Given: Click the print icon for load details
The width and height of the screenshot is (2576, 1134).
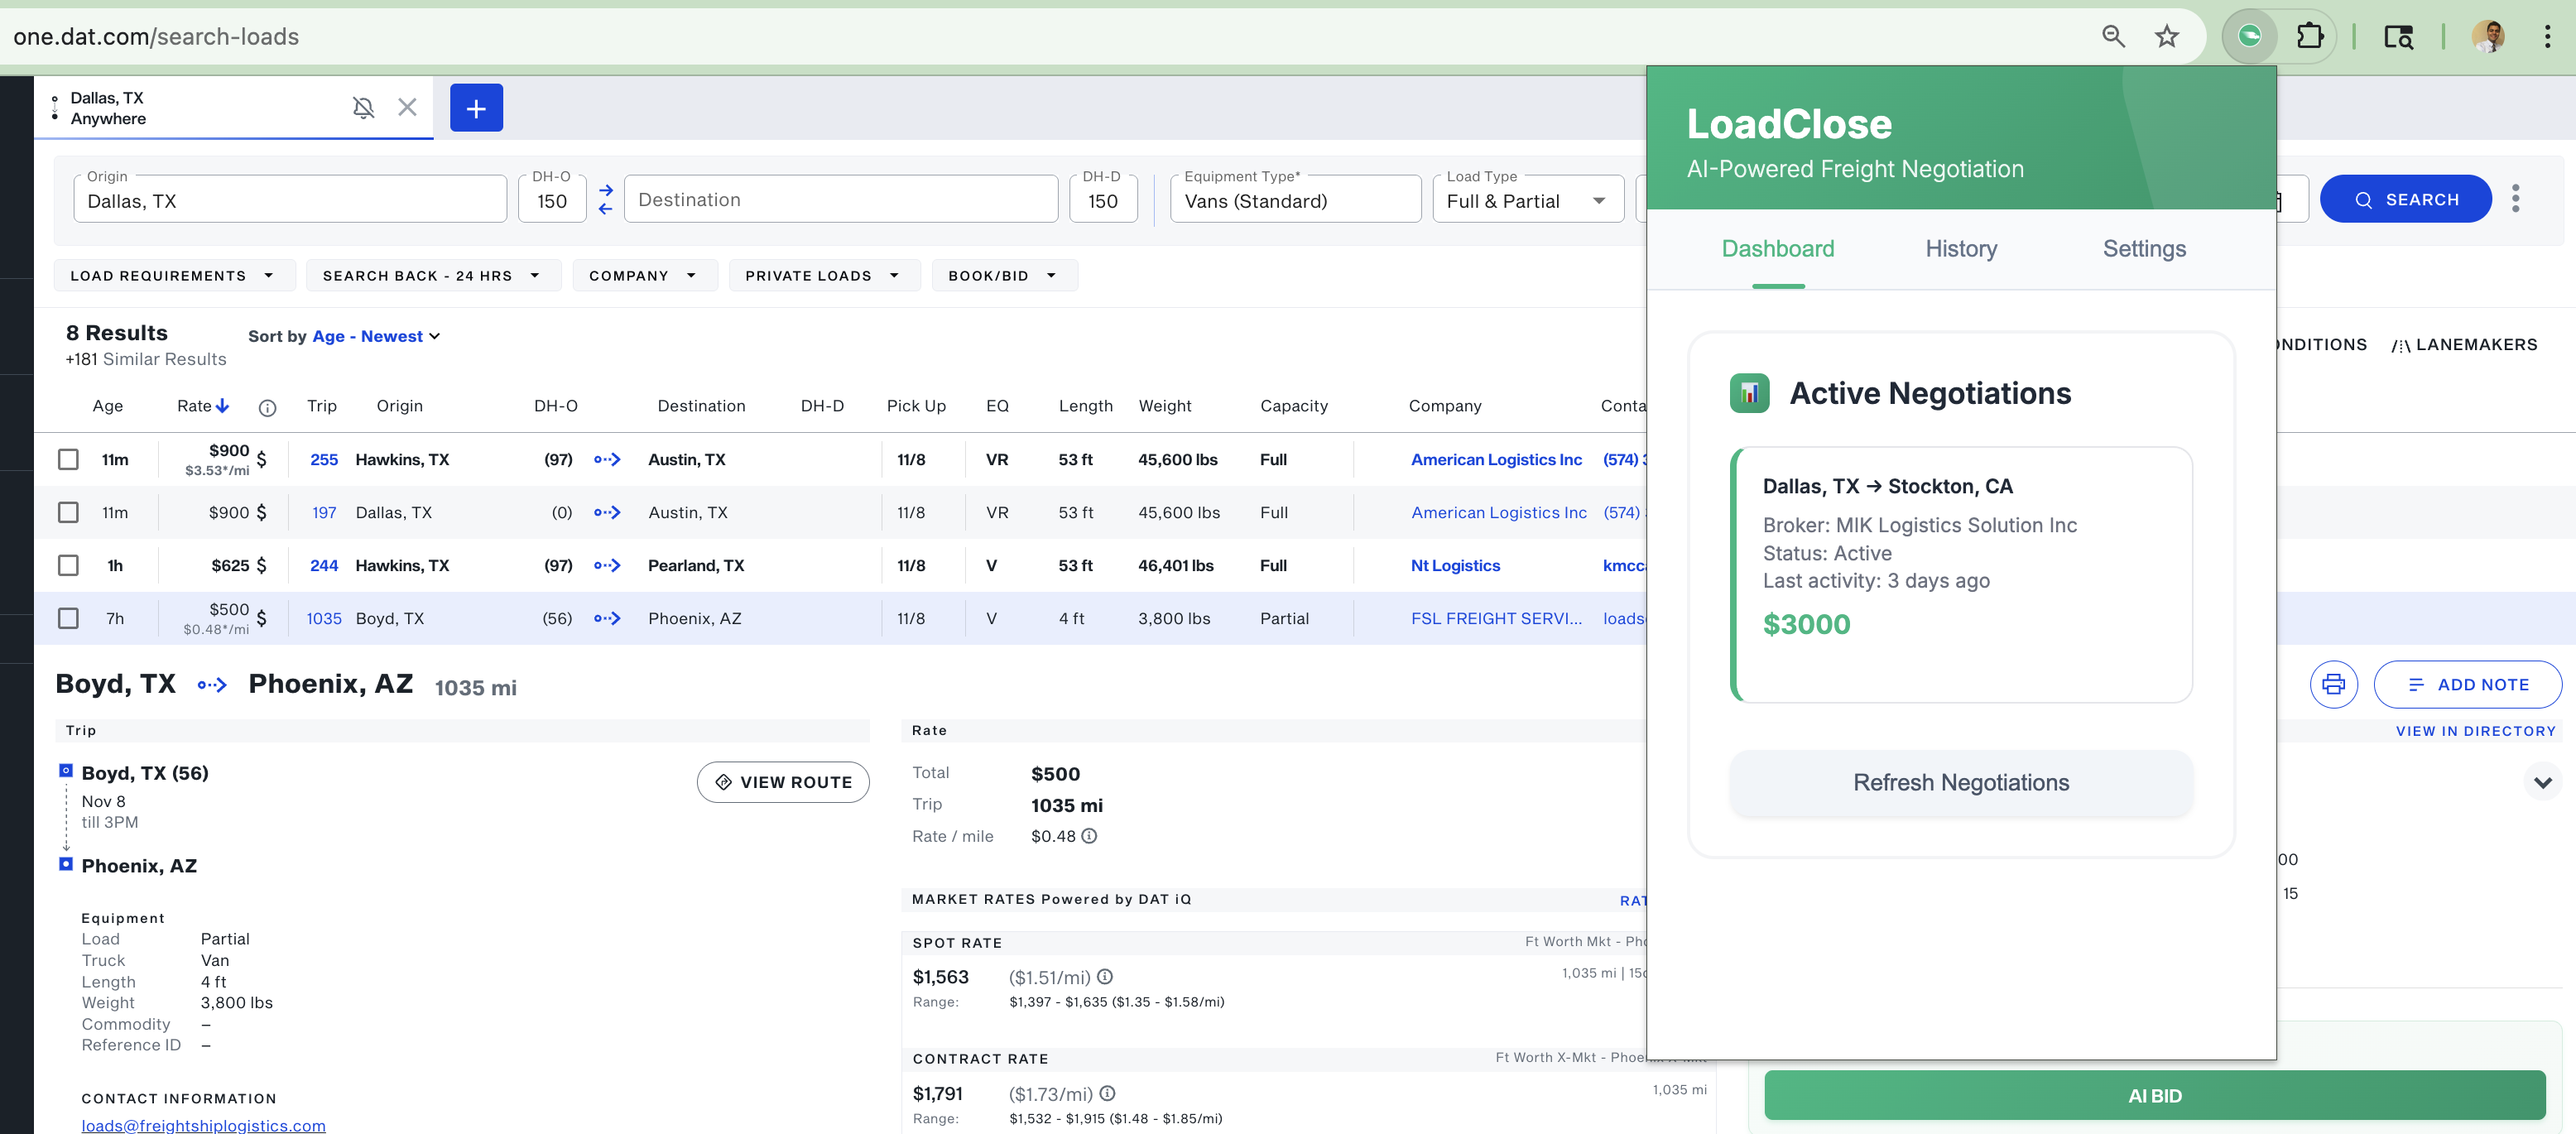Looking at the screenshot, I should [2333, 684].
